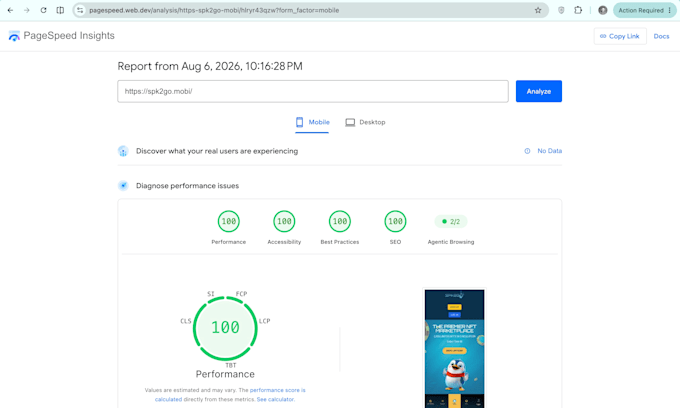Bookmark this page with the star icon
680x408 pixels.
(538, 10)
